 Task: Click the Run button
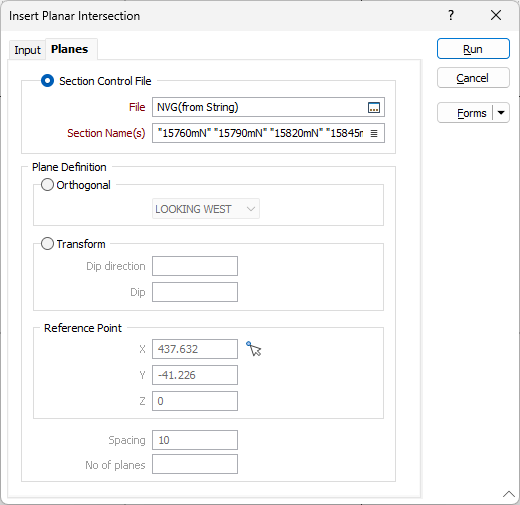(473, 49)
